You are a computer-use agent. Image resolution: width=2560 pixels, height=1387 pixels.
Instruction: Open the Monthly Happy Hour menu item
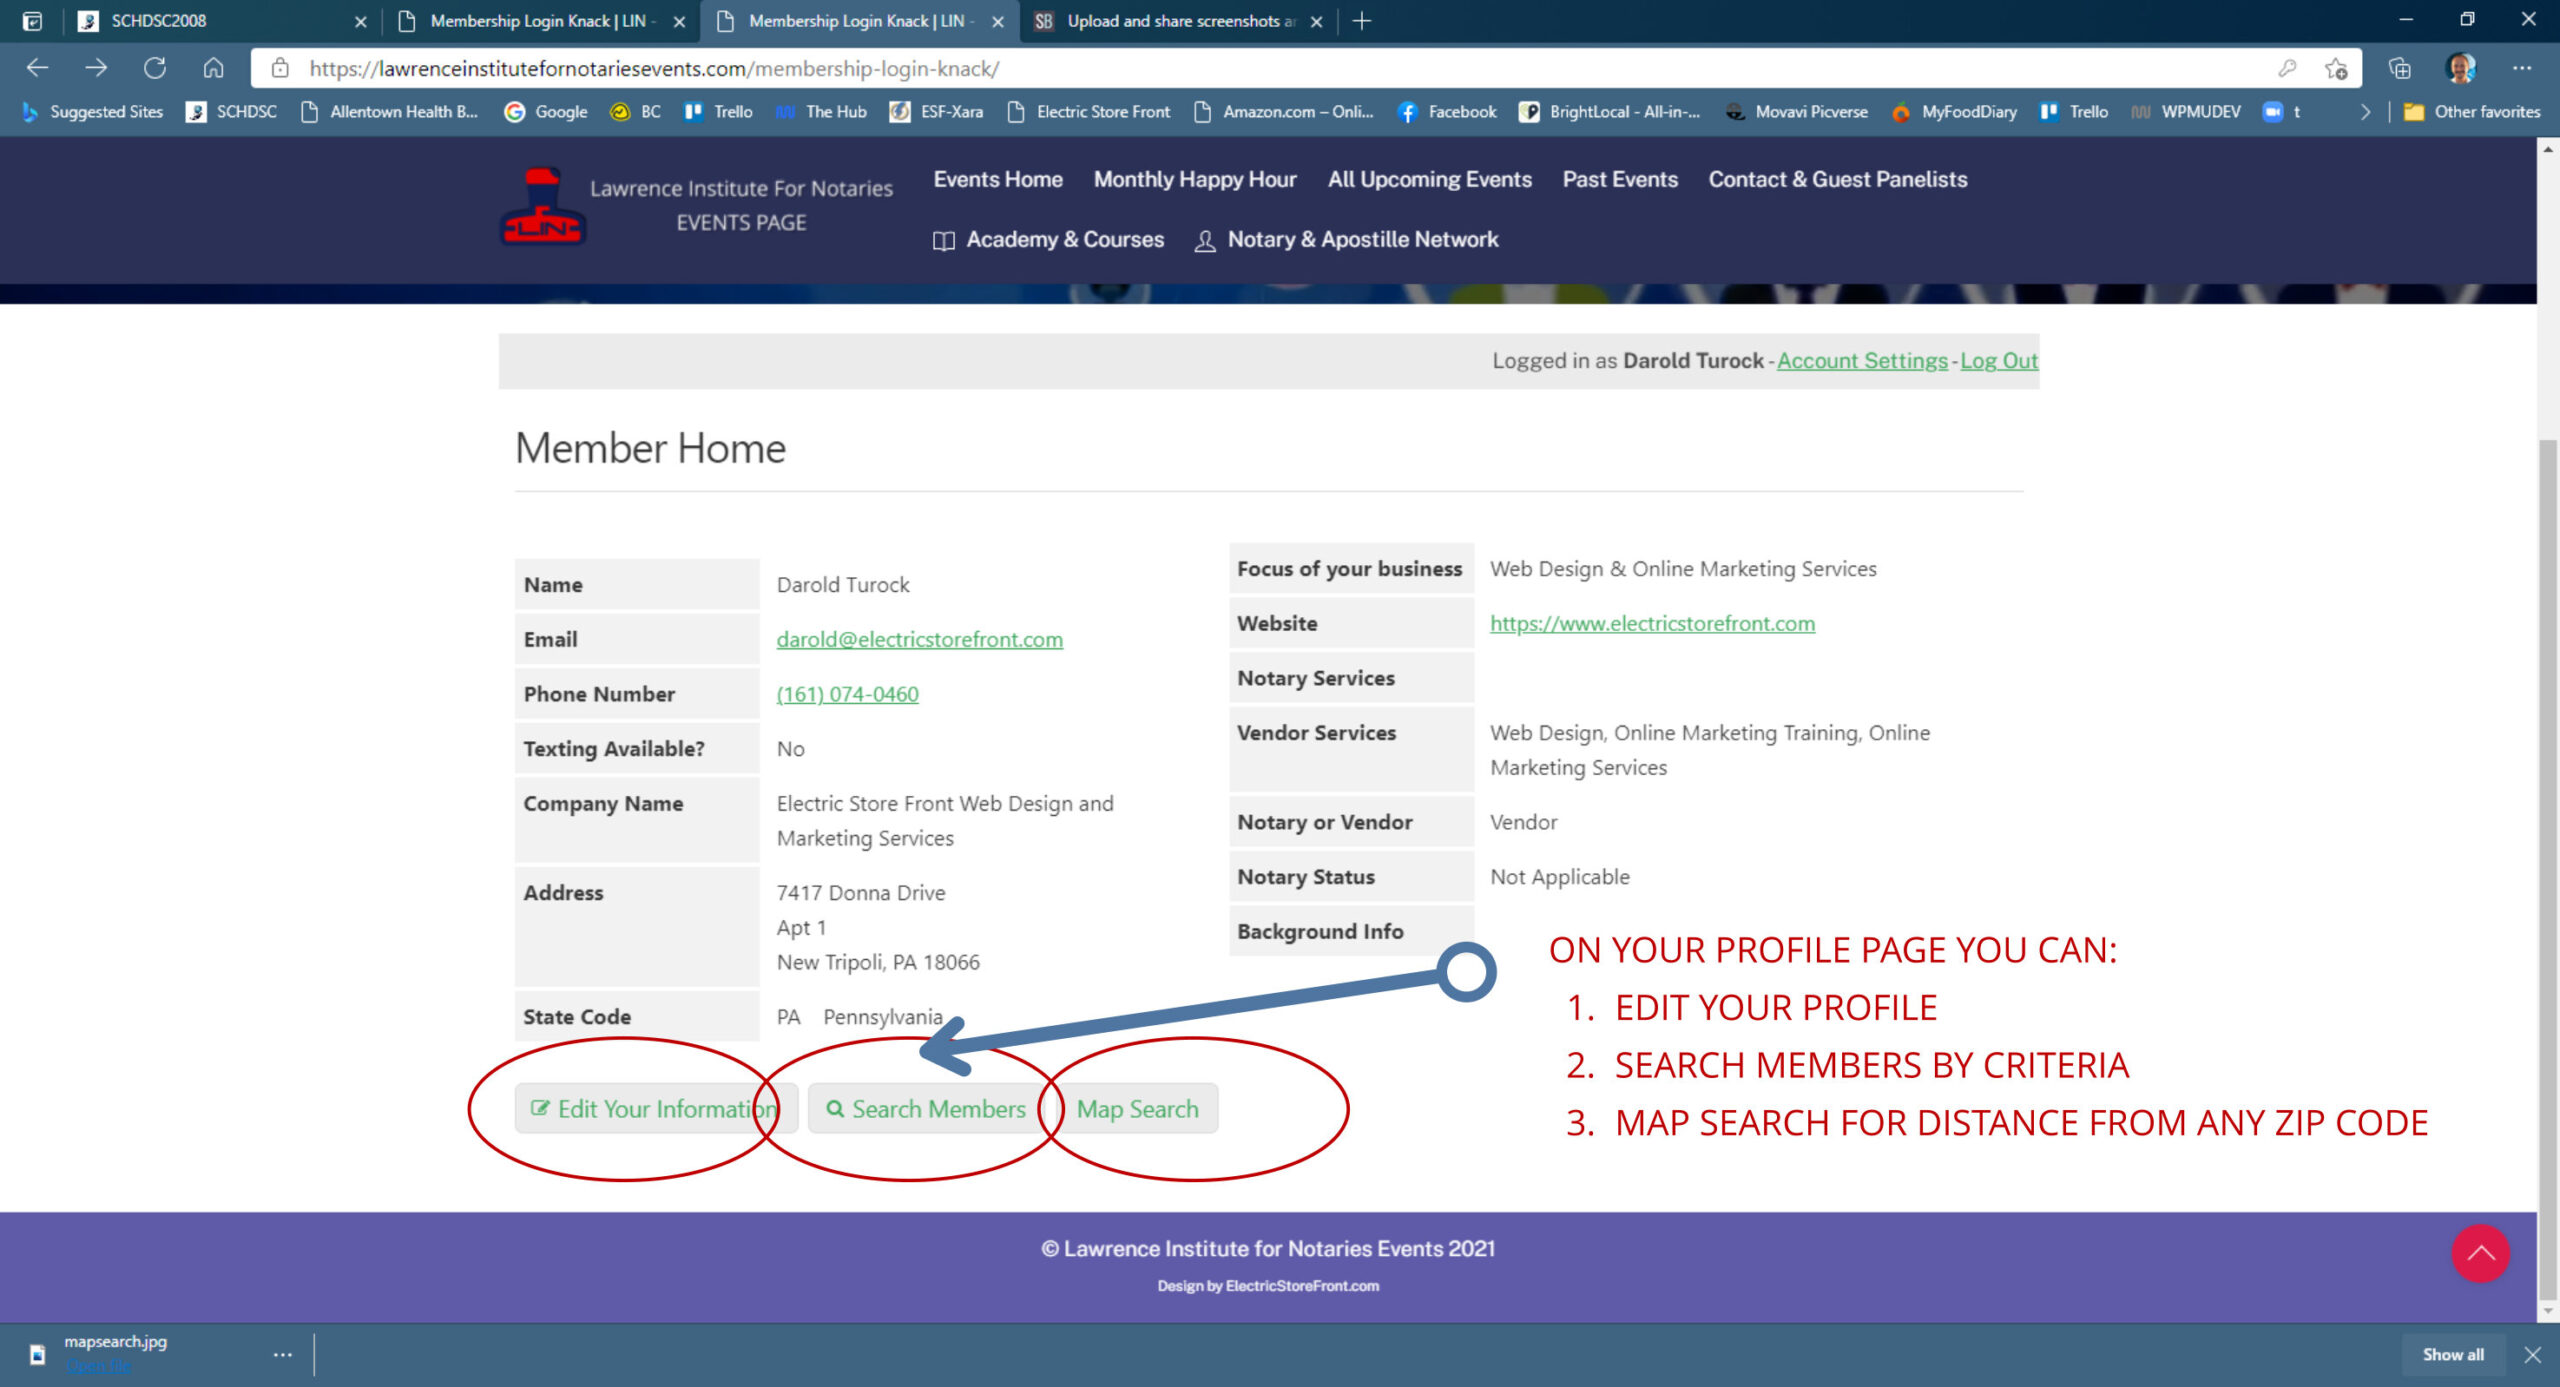tap(1194, 179)
